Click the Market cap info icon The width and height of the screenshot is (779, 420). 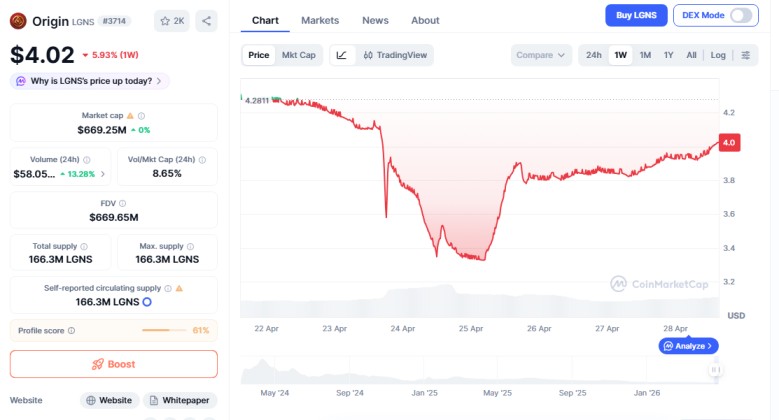[x=141, y=116]
